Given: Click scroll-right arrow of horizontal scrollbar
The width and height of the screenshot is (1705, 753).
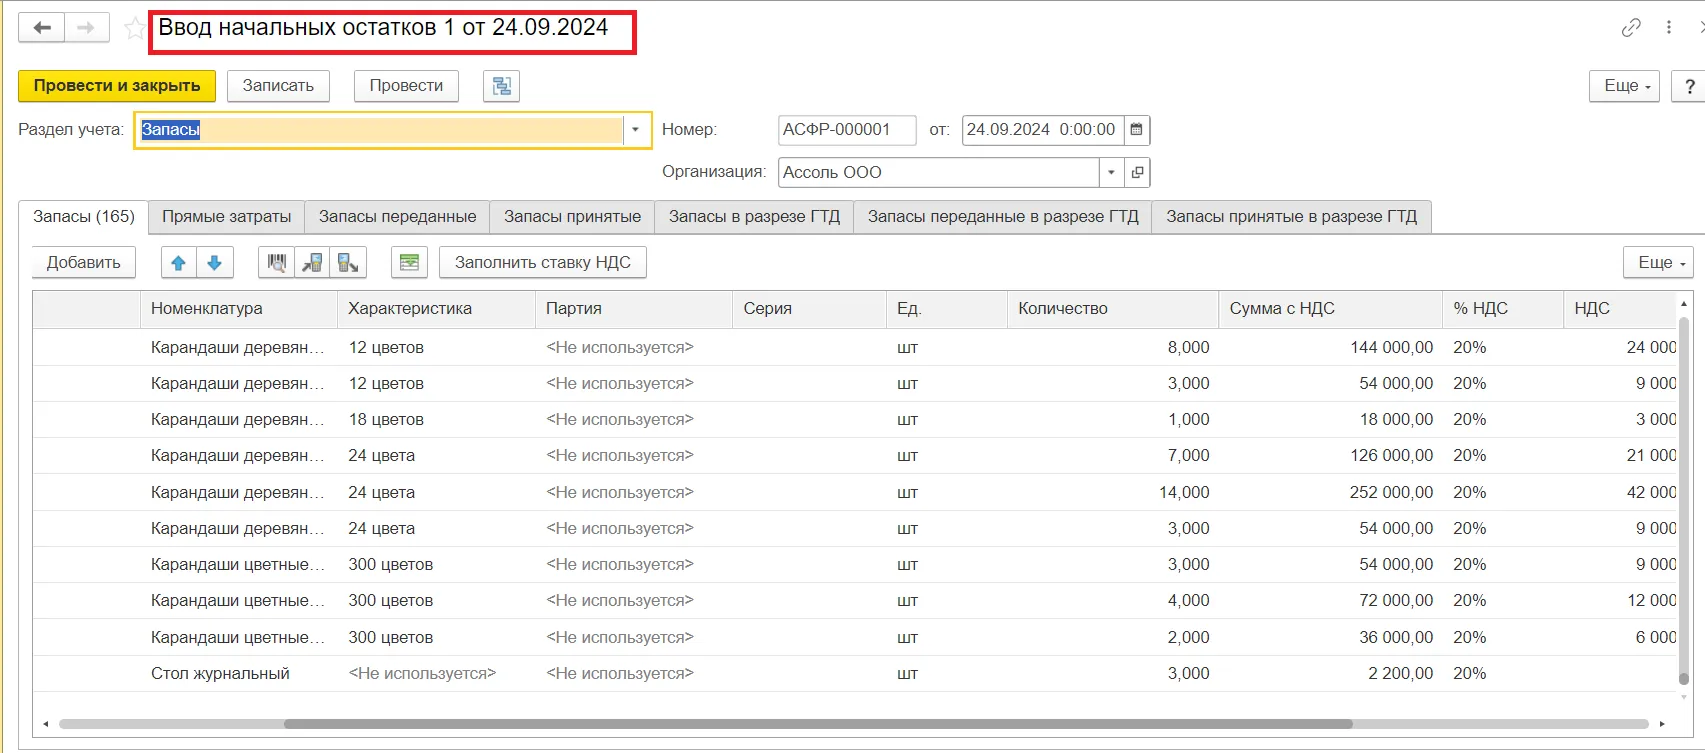Looking at the screenshot, I should 1662,724.
